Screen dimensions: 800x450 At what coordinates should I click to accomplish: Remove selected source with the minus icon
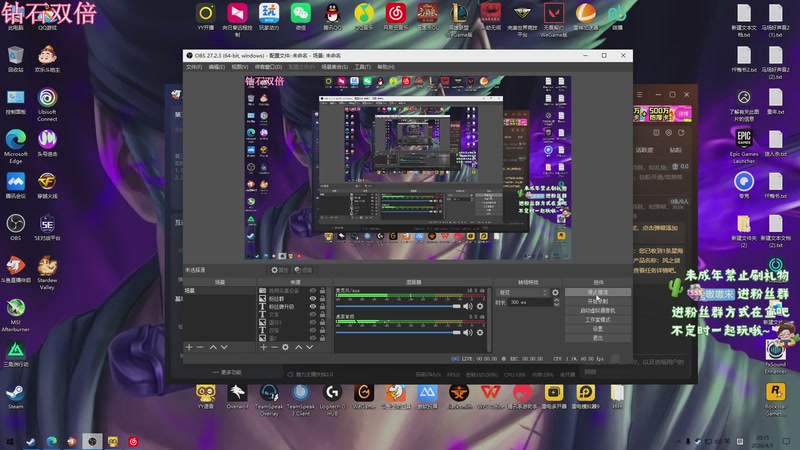[274, 347]
